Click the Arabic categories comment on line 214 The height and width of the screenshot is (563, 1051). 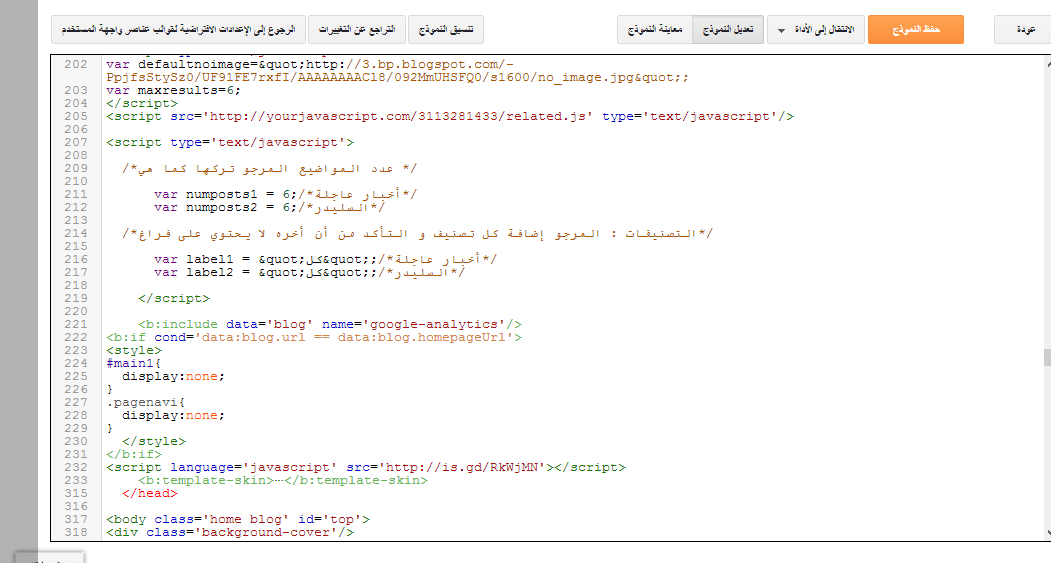pos(418,233)
